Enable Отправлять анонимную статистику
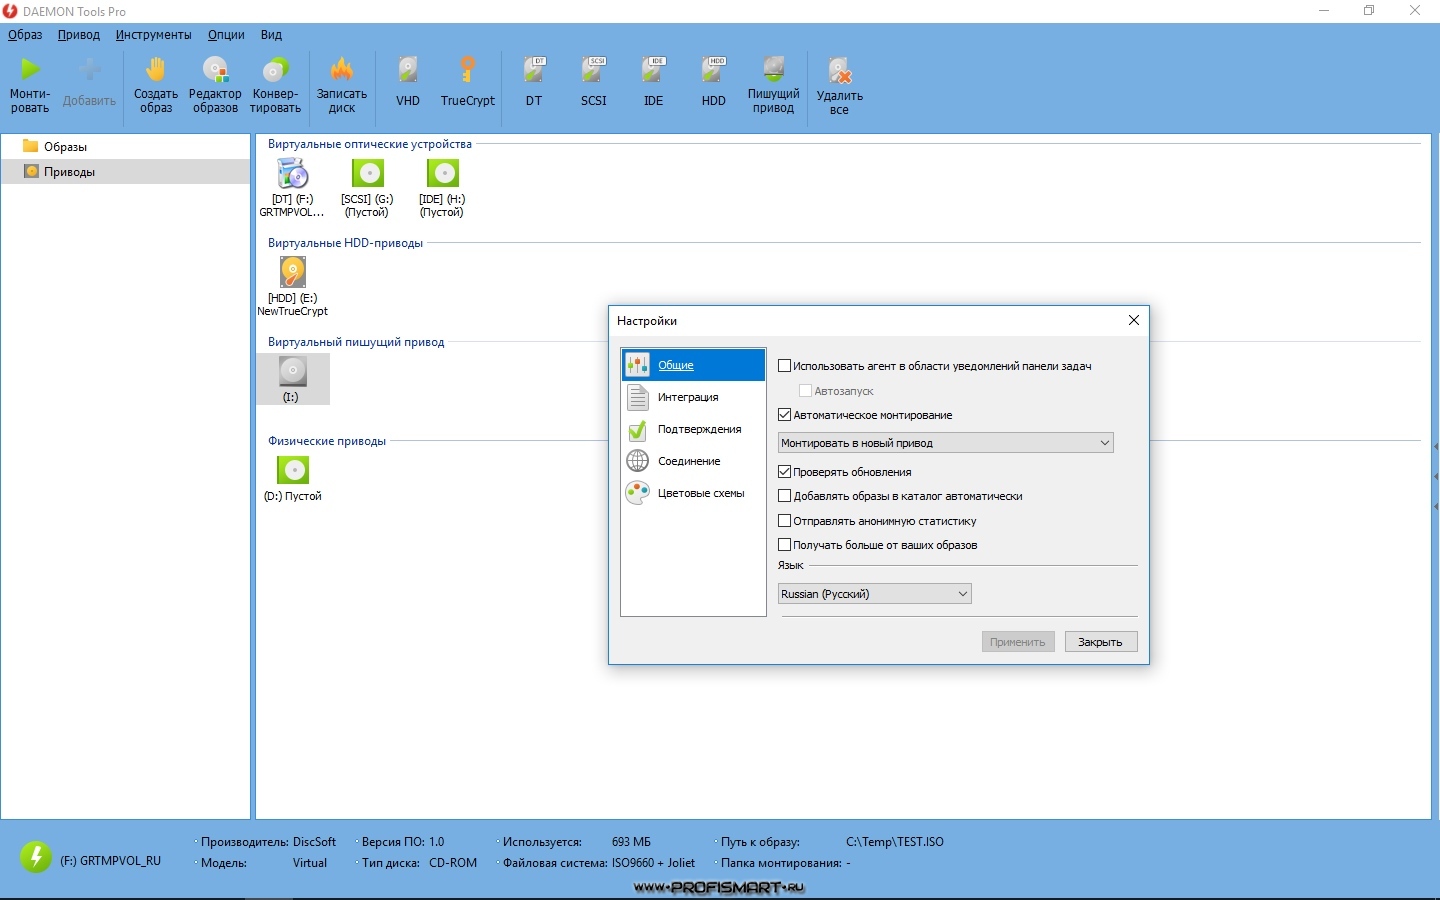This screenshot has height=900, width=1440. [x=785, y=521]
